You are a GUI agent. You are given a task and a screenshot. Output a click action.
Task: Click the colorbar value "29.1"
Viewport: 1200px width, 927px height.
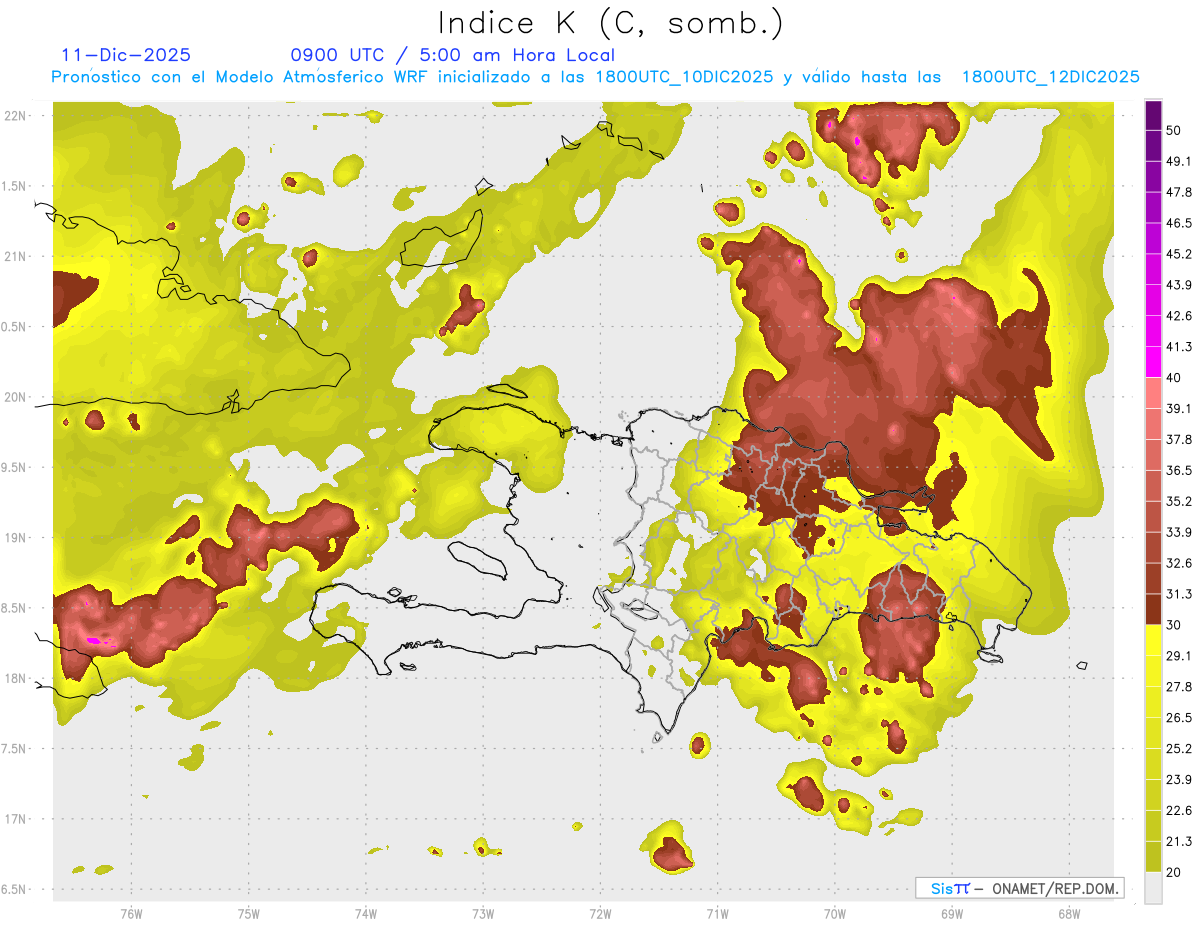pyautogui.click(x=1180, y=656)
